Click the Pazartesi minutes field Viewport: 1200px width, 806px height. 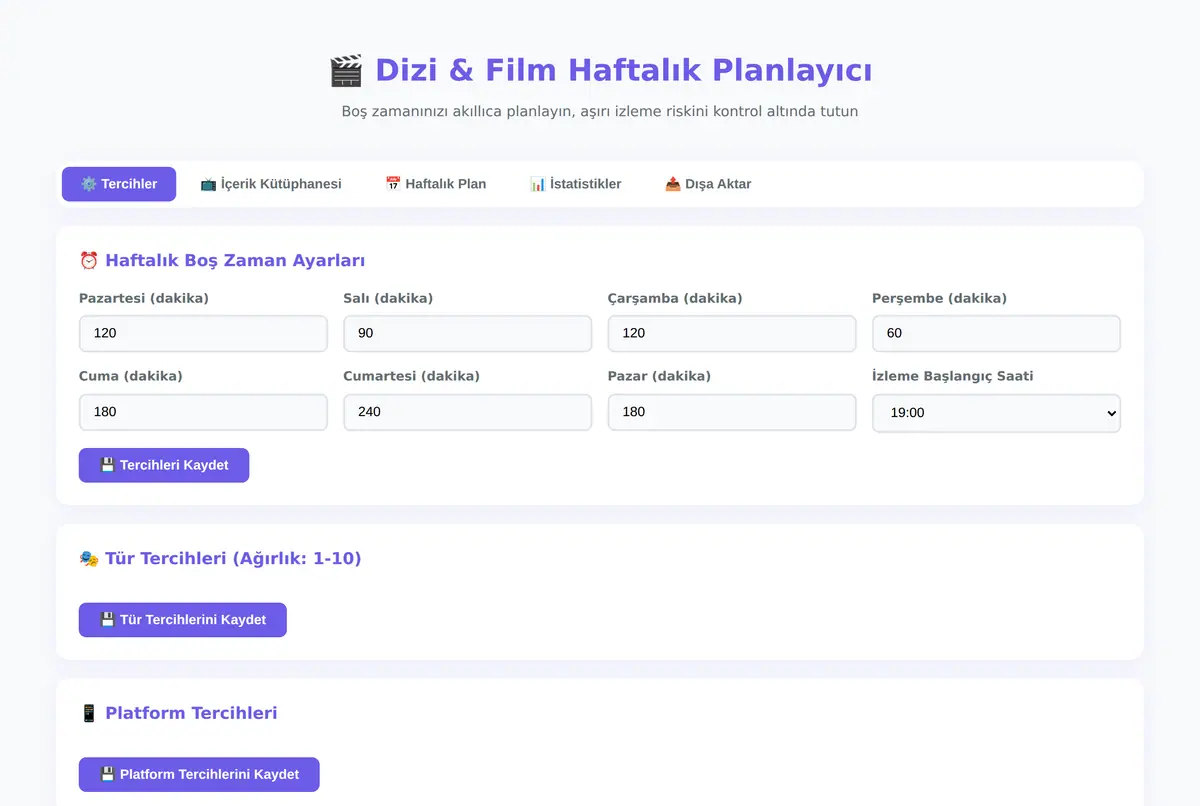(203, 333)
